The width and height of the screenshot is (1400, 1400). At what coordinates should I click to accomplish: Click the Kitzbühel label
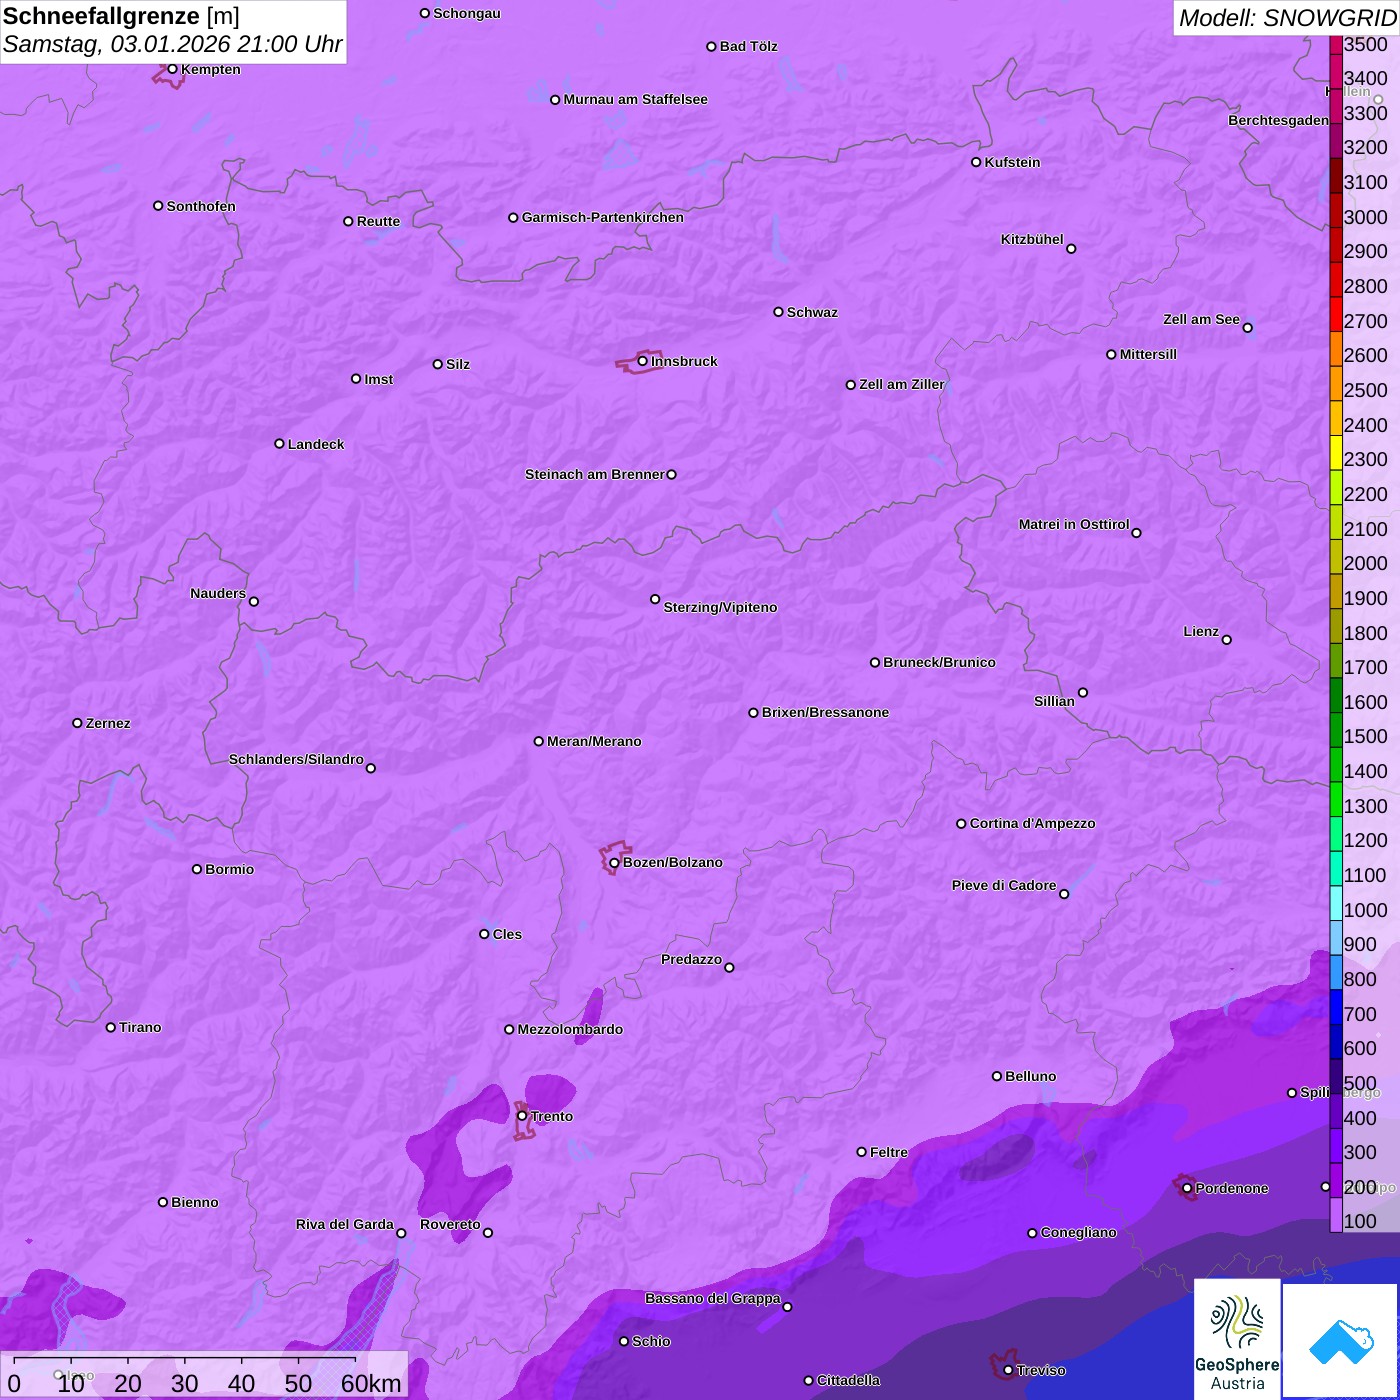click(x=1032, y=239)
